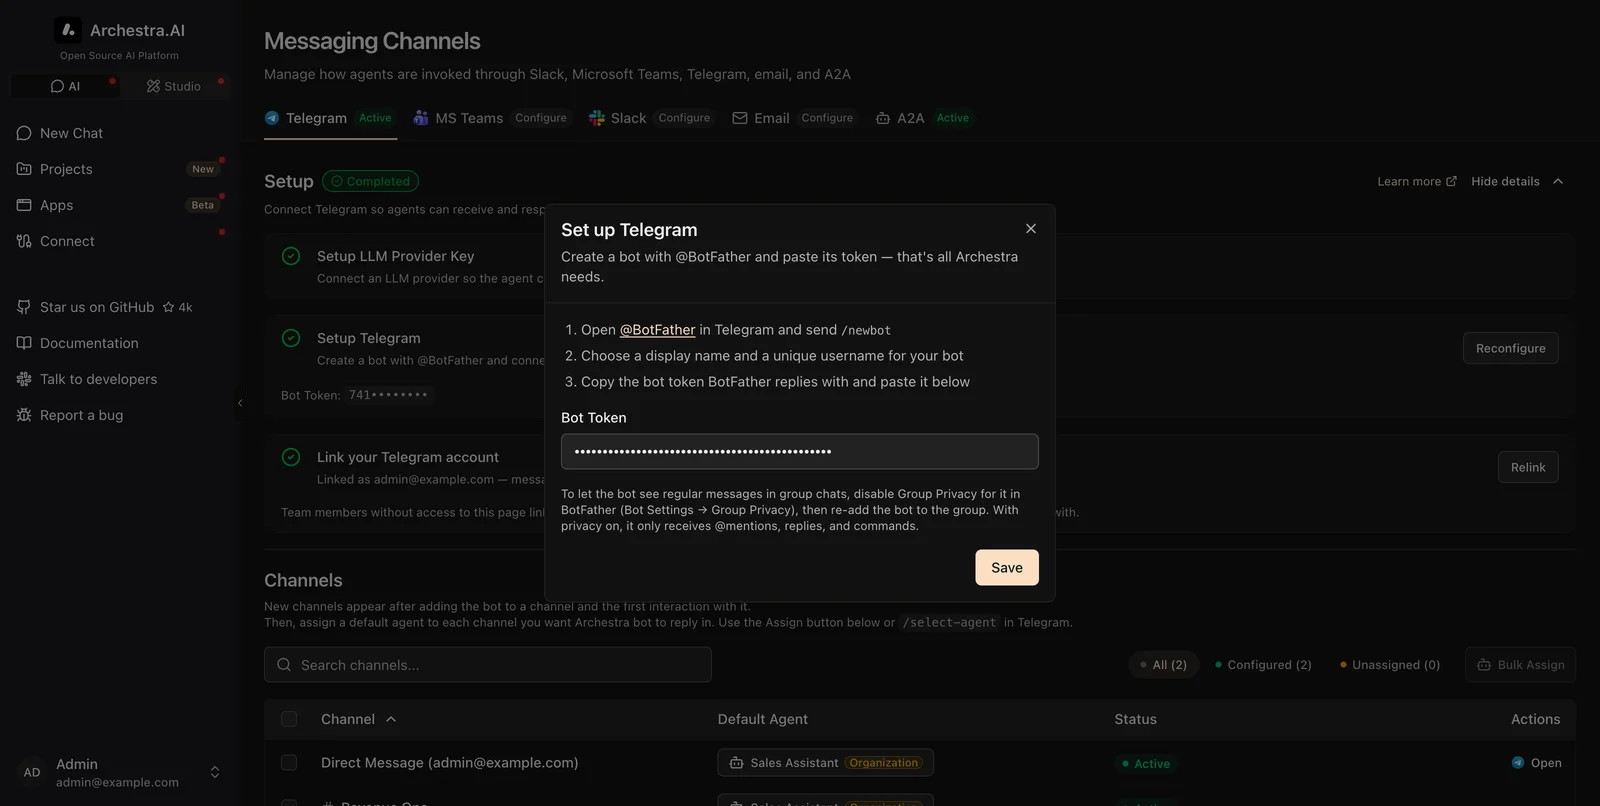
Task: Open Sales Assistant agent dropdown for Direct Message
Action: [826, 763]
